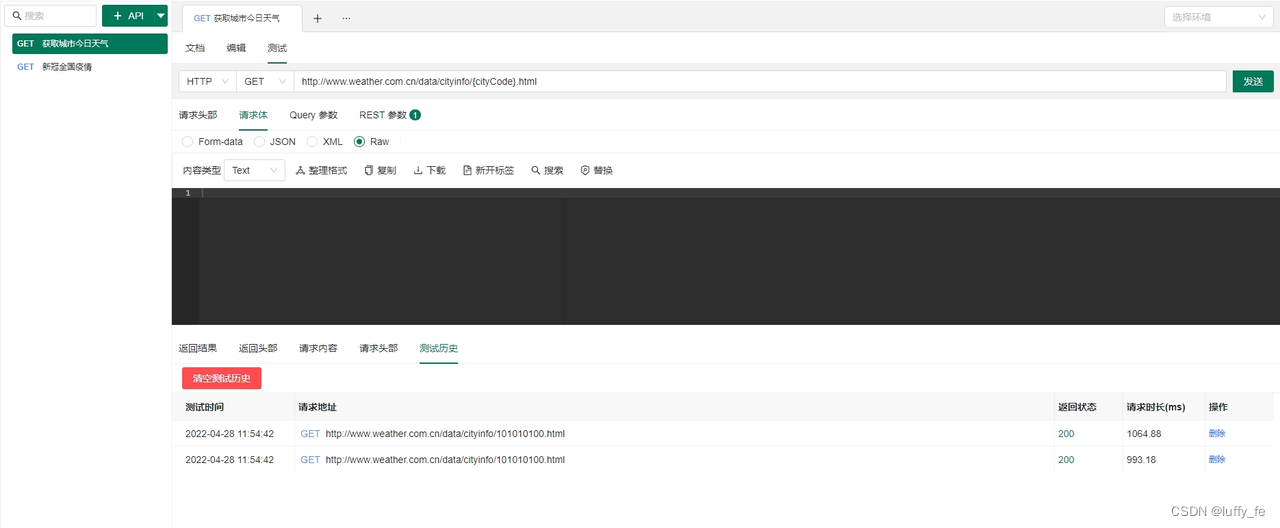Open the more tabs ellipsis menu

346,18
